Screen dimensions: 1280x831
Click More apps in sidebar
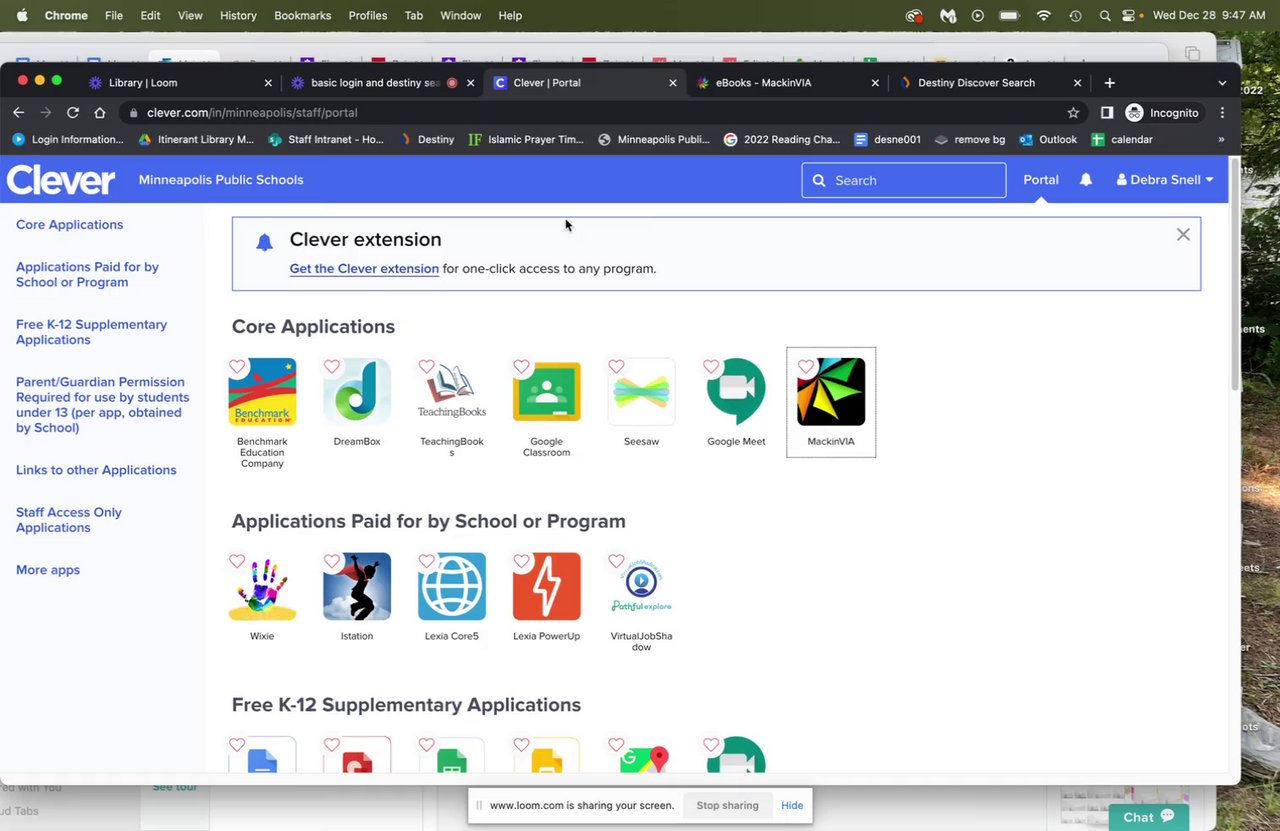coord(48,570)
